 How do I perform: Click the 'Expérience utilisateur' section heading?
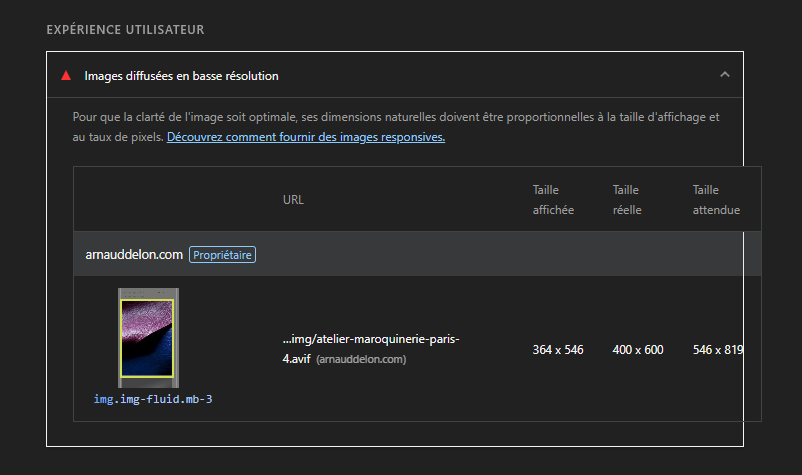tap(125, 30)
